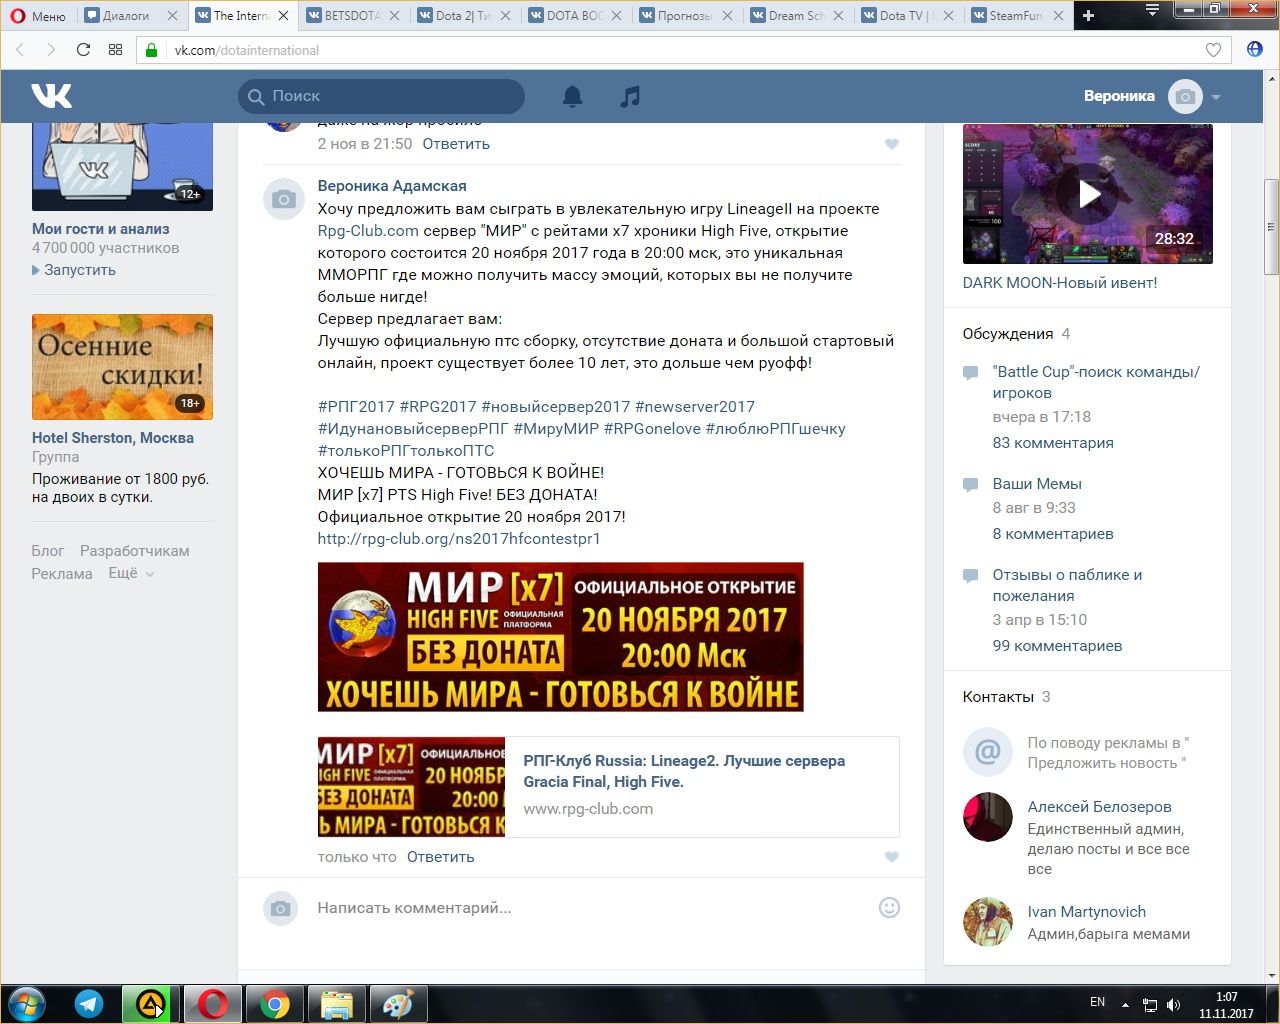Click the volume speaker tray icon
Viewport: 1280px width, 1024px height.
pyautogui.click(x=1173, y=1005)
